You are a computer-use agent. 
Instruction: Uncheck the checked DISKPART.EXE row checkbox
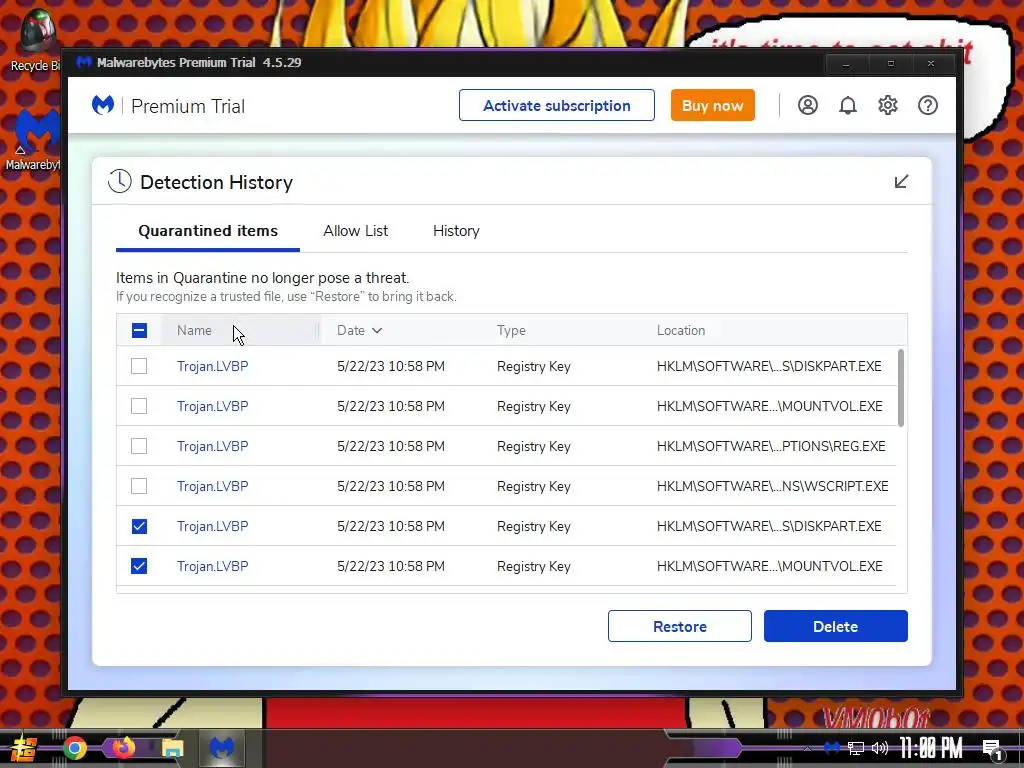(x=139, y=526)
